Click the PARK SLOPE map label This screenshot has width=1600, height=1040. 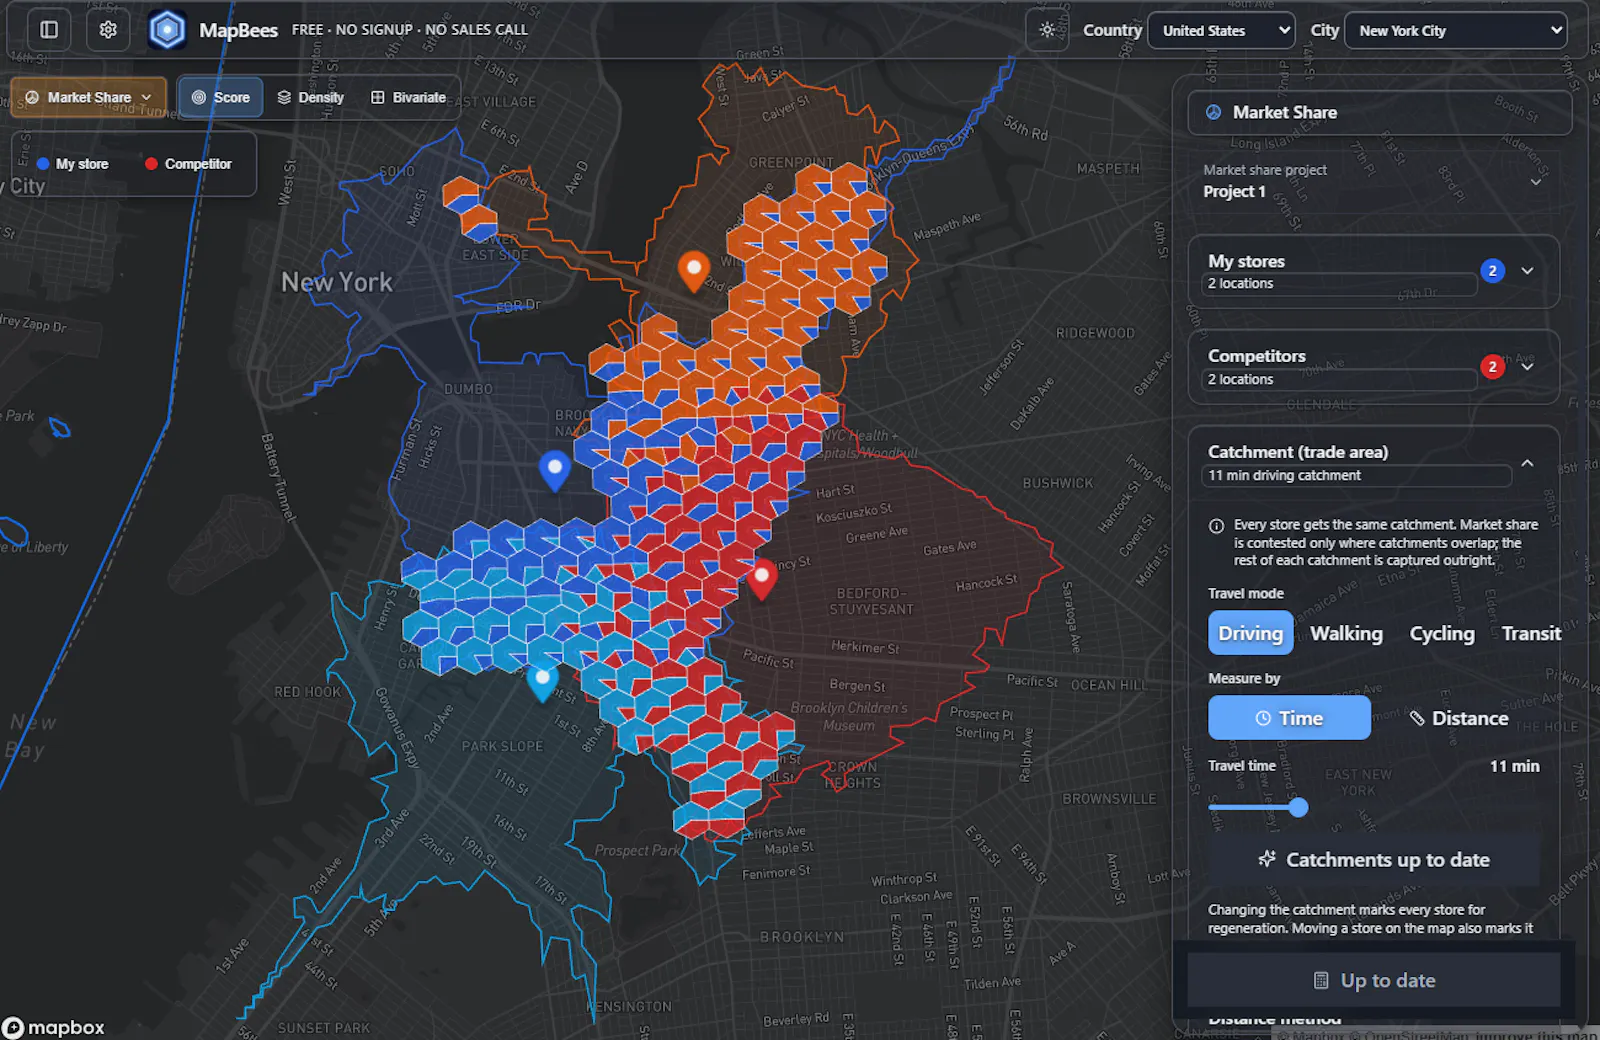pos(502,746)
